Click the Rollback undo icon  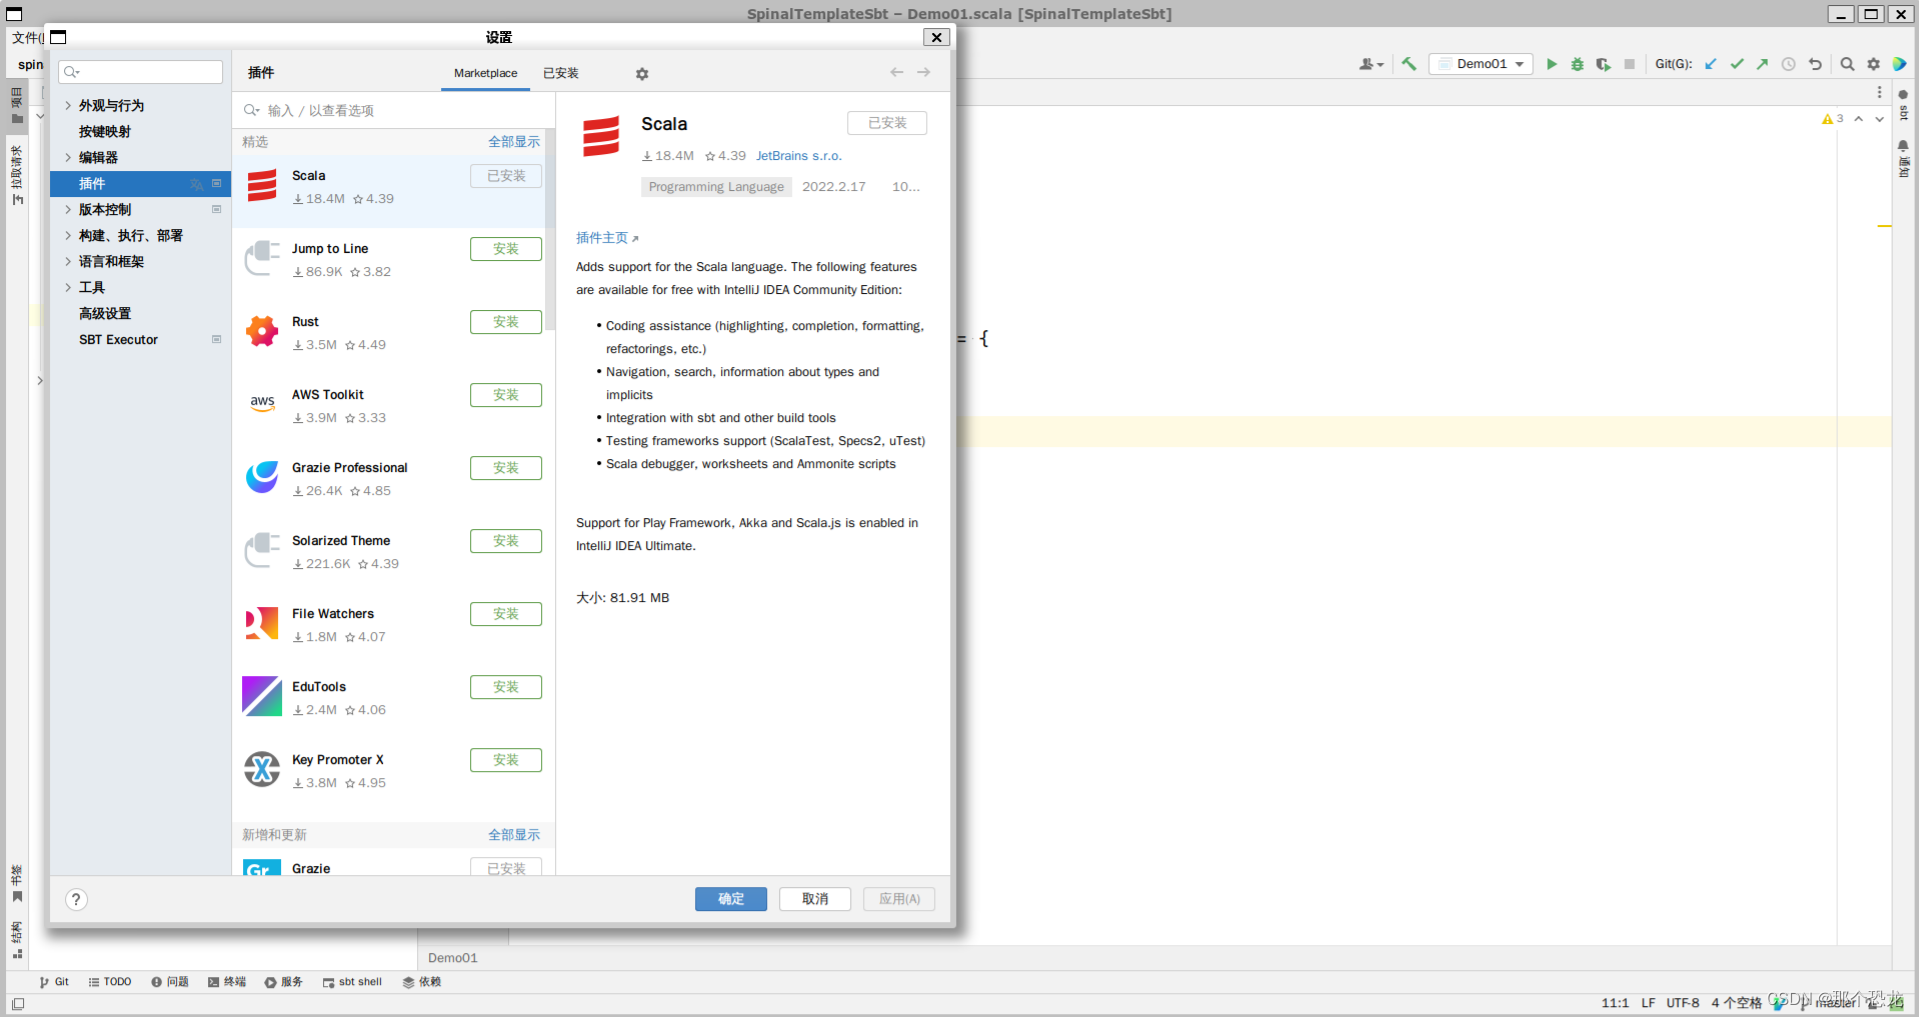1815,64
